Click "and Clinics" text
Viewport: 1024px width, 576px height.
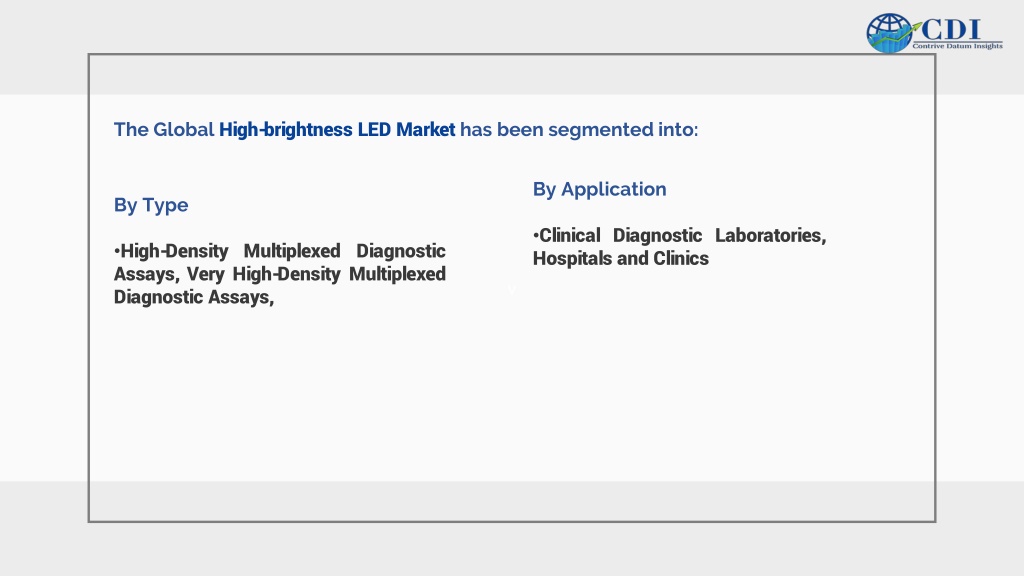[663, 258]
